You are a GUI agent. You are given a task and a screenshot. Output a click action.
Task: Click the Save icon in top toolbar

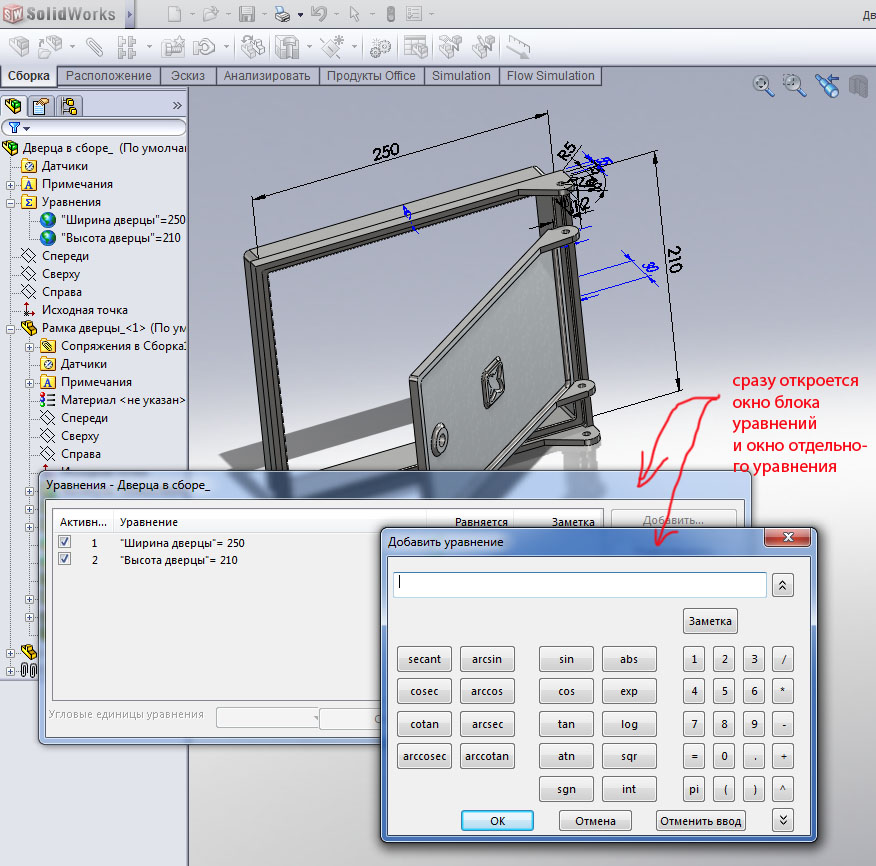pyautogui.click(x=247, y=14)
